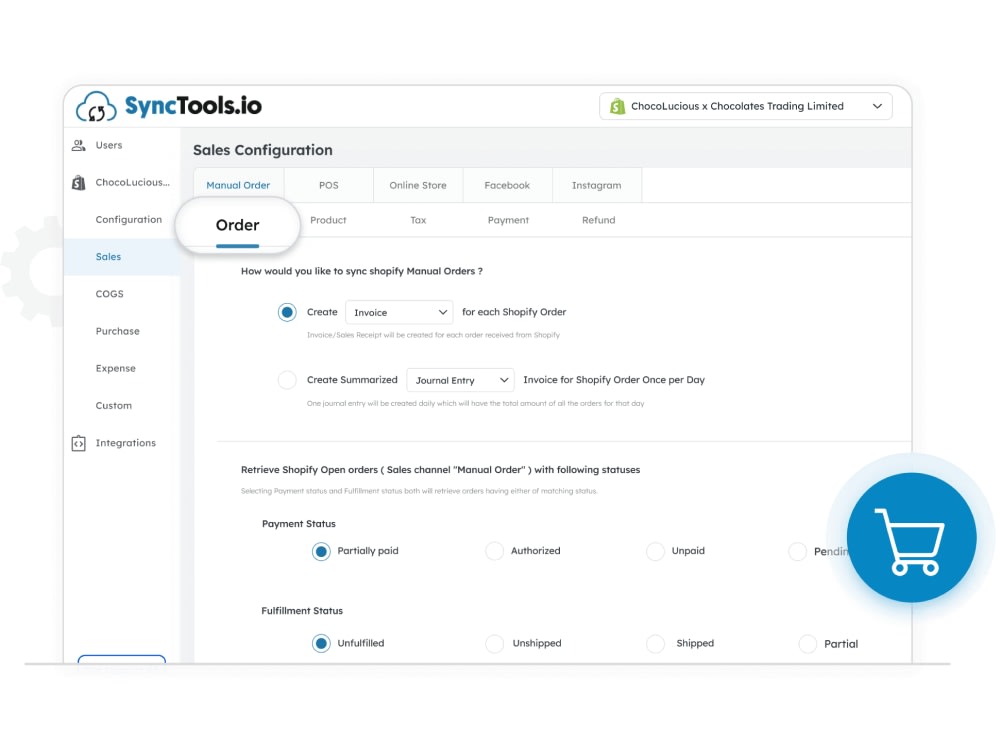Viewport: 1000px width, 750px height.
Task: Click the blue shopping cart icon
Action: 911,538
